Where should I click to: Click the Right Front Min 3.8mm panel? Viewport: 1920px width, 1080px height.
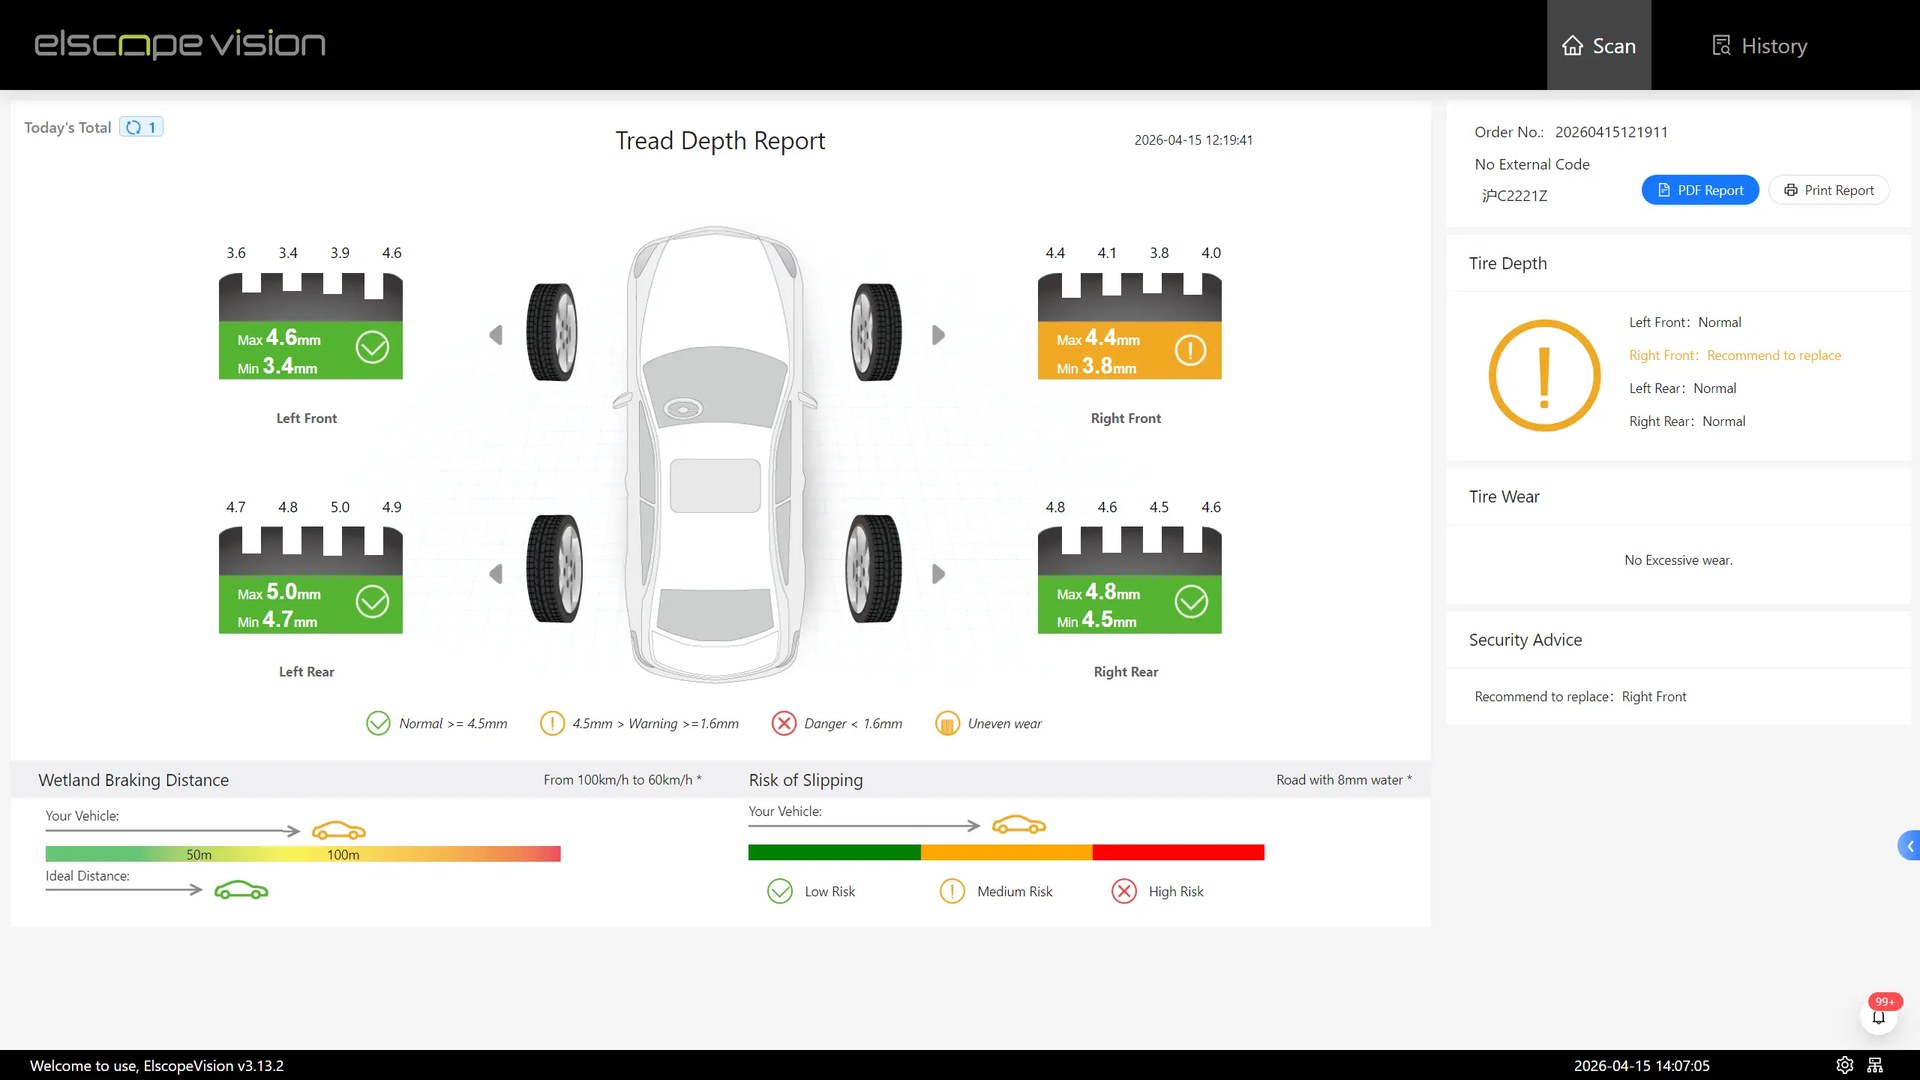coord(1130,350)
